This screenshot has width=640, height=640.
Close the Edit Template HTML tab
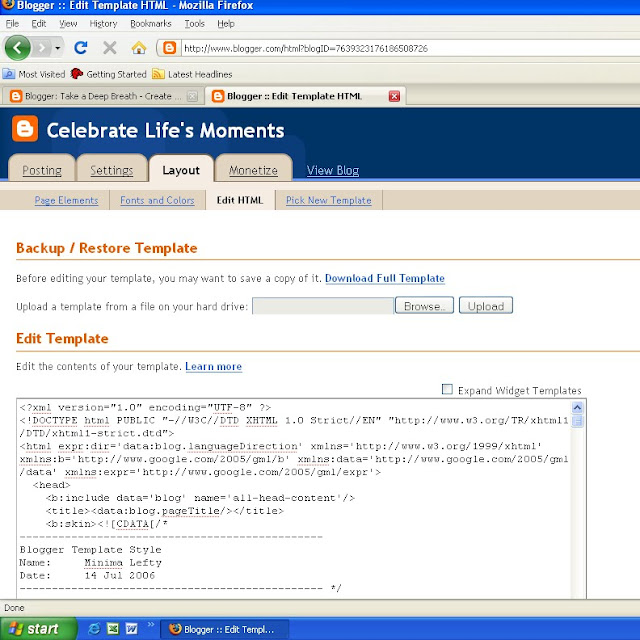point(394,96)
